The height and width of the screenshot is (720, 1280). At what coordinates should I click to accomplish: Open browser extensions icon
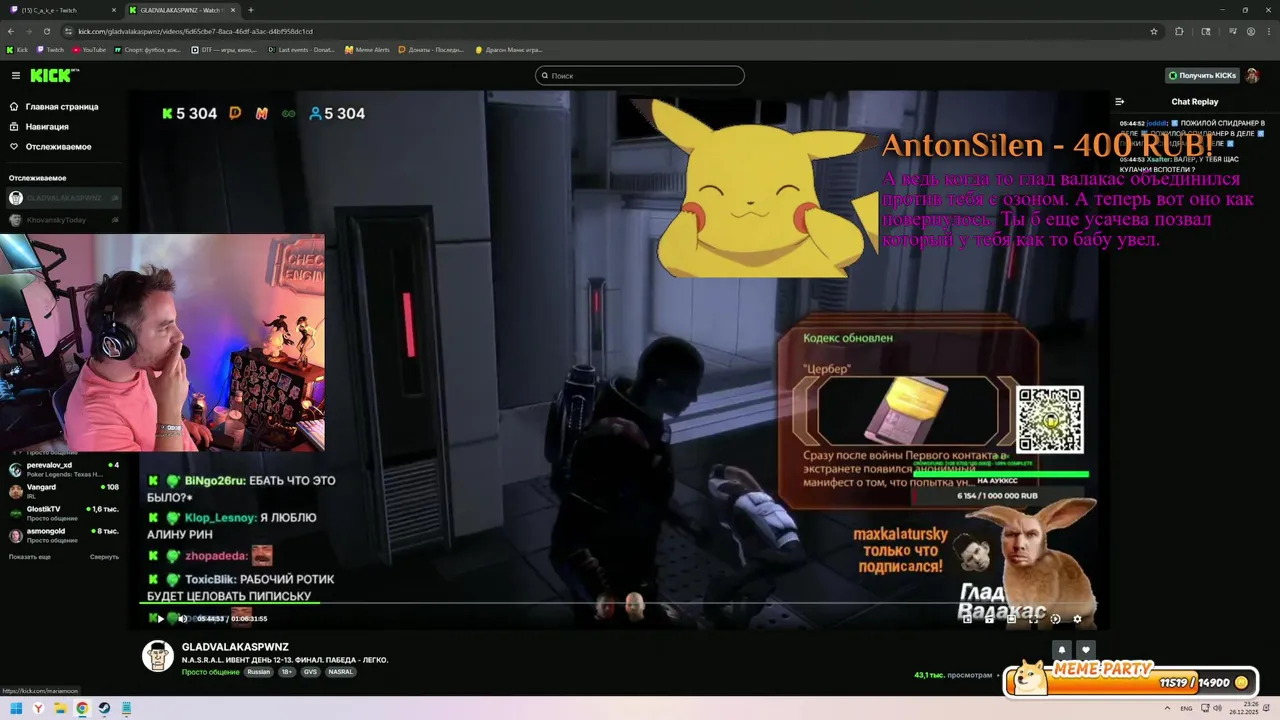1179,31
